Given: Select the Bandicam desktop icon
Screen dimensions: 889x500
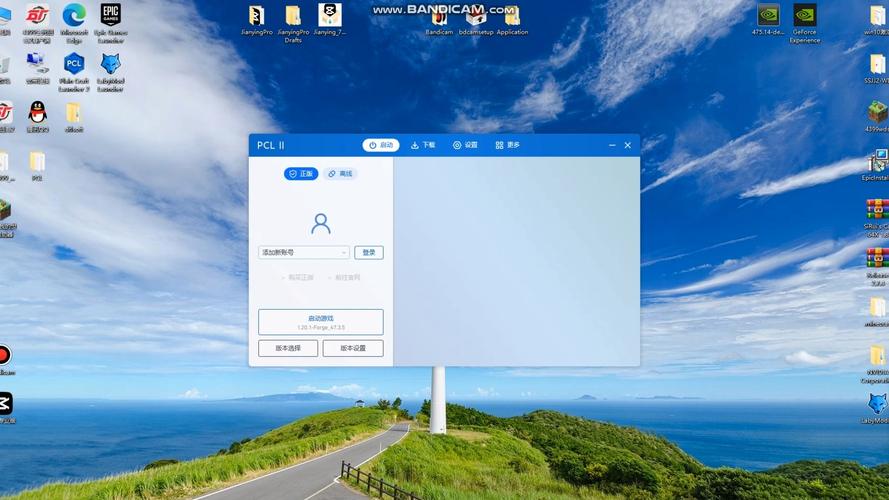Looking at the screenshot, I should [x=439, y=16].
